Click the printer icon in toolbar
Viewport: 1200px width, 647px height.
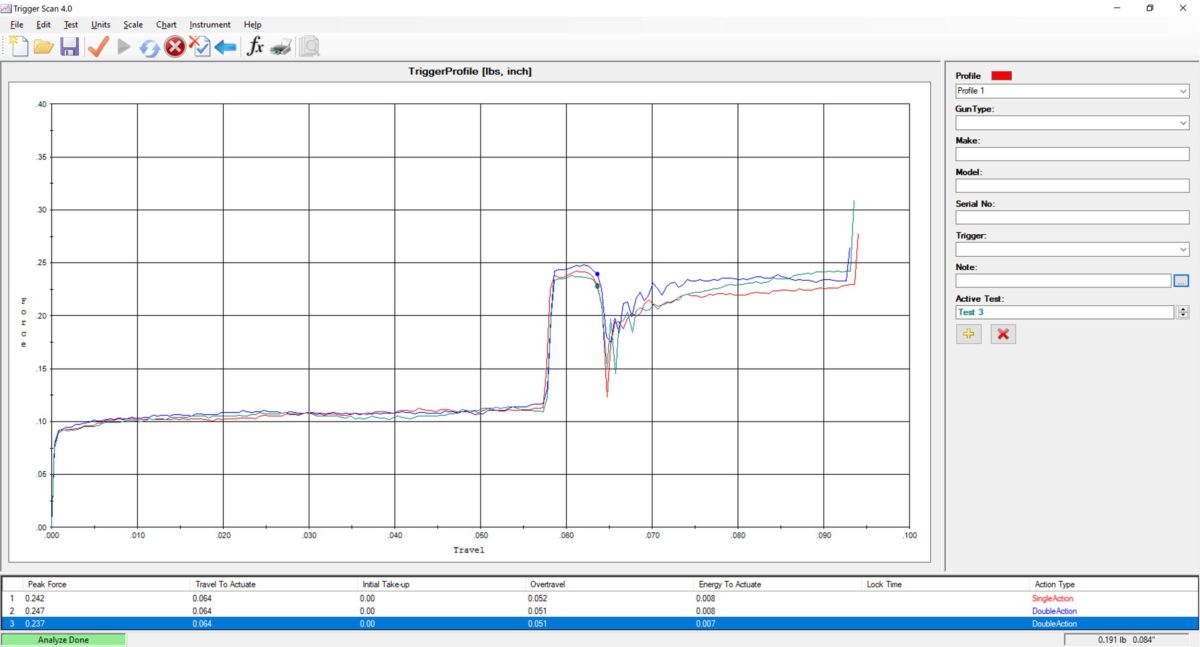pos(281,46)
